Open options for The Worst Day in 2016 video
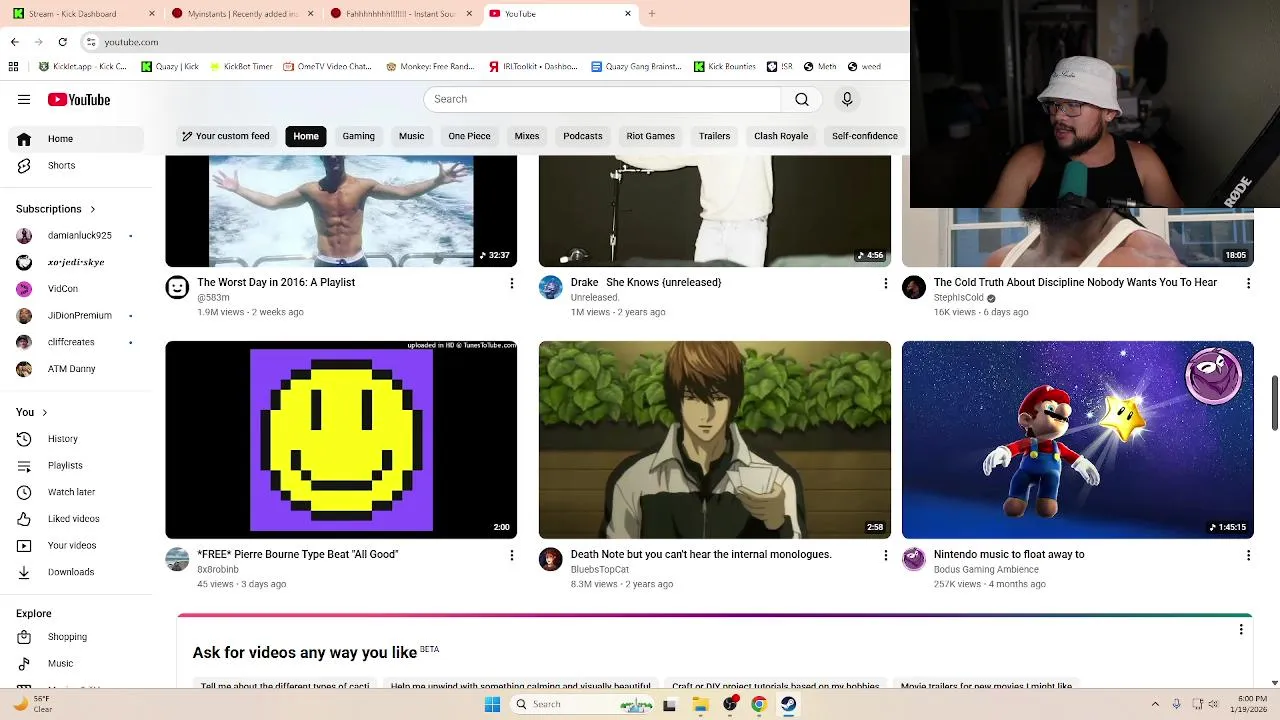Image resolution: width=1280 pixels, height=720 pixels. click(x=511, y=283)
